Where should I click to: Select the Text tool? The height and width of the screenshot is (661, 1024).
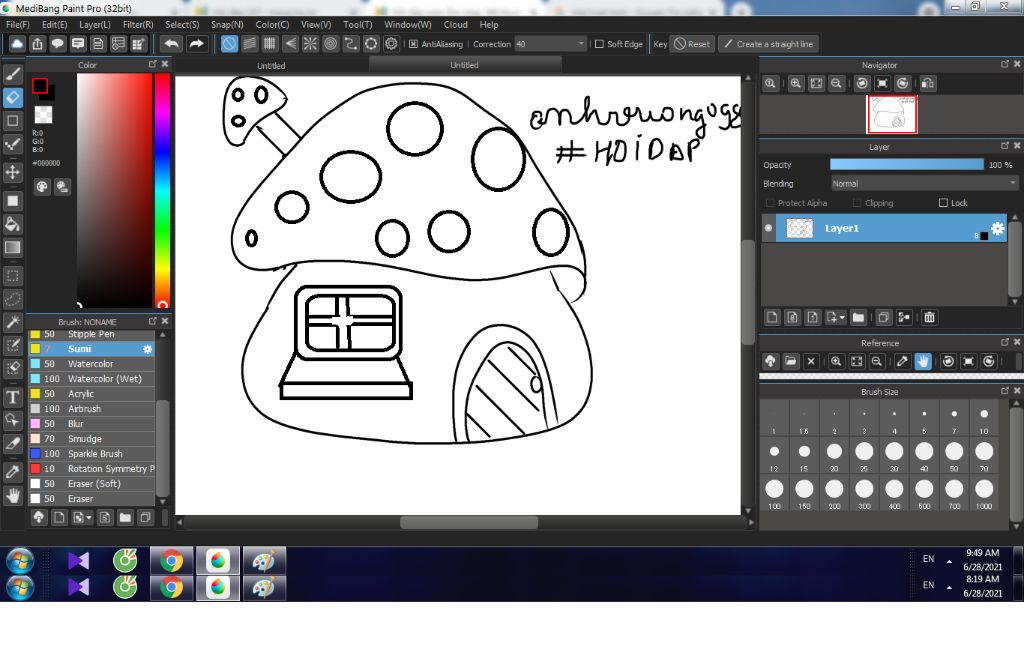(12, 397)
